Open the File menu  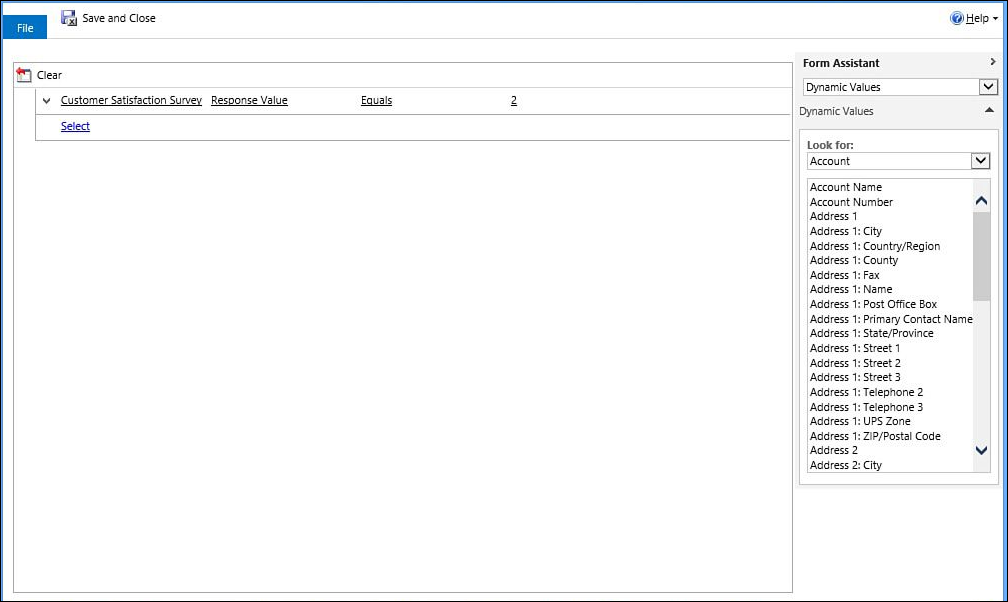(x=24, y=28)
